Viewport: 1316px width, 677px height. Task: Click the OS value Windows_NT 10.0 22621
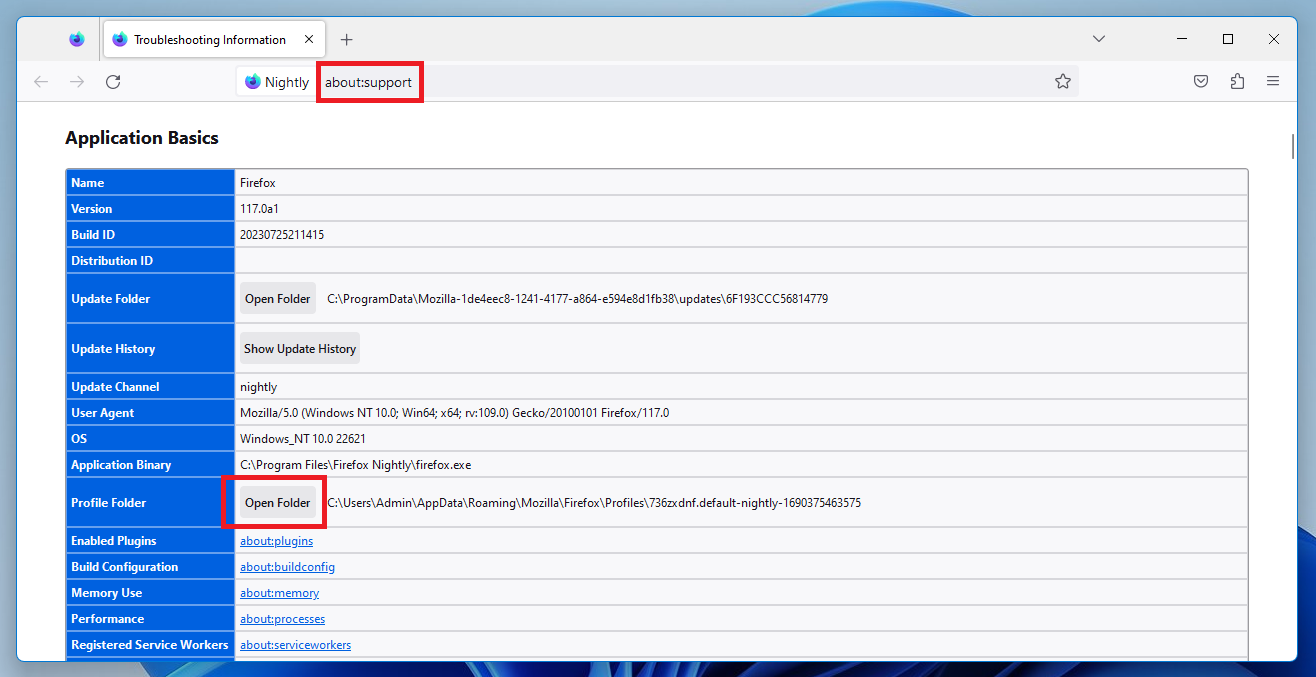[301, 439]
